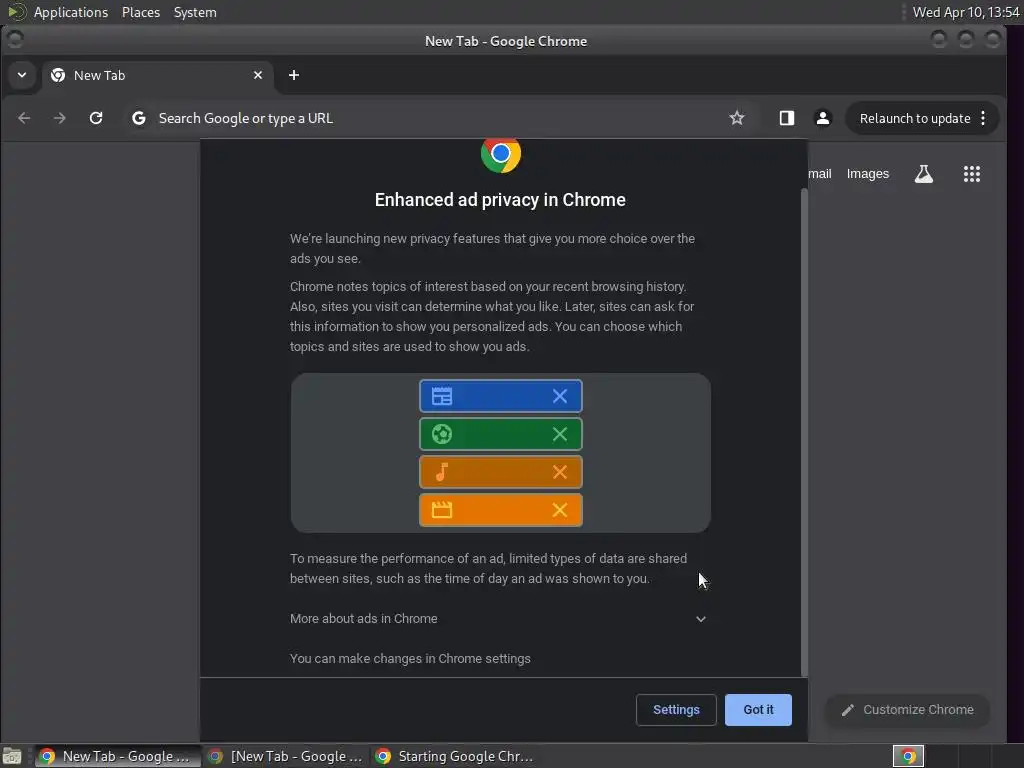The image size is (1024, 768).
Task: Open the Images link
Action: click(x=867, y=174)
